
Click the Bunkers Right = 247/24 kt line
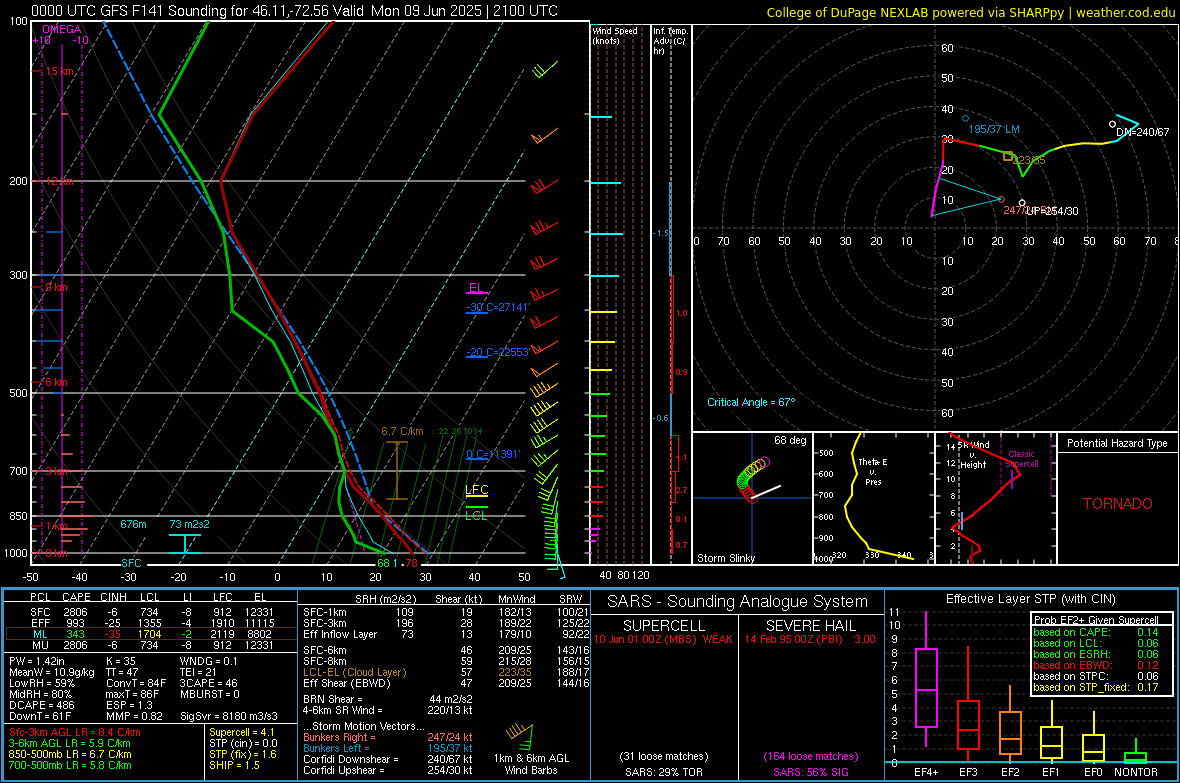click(387, 737)
